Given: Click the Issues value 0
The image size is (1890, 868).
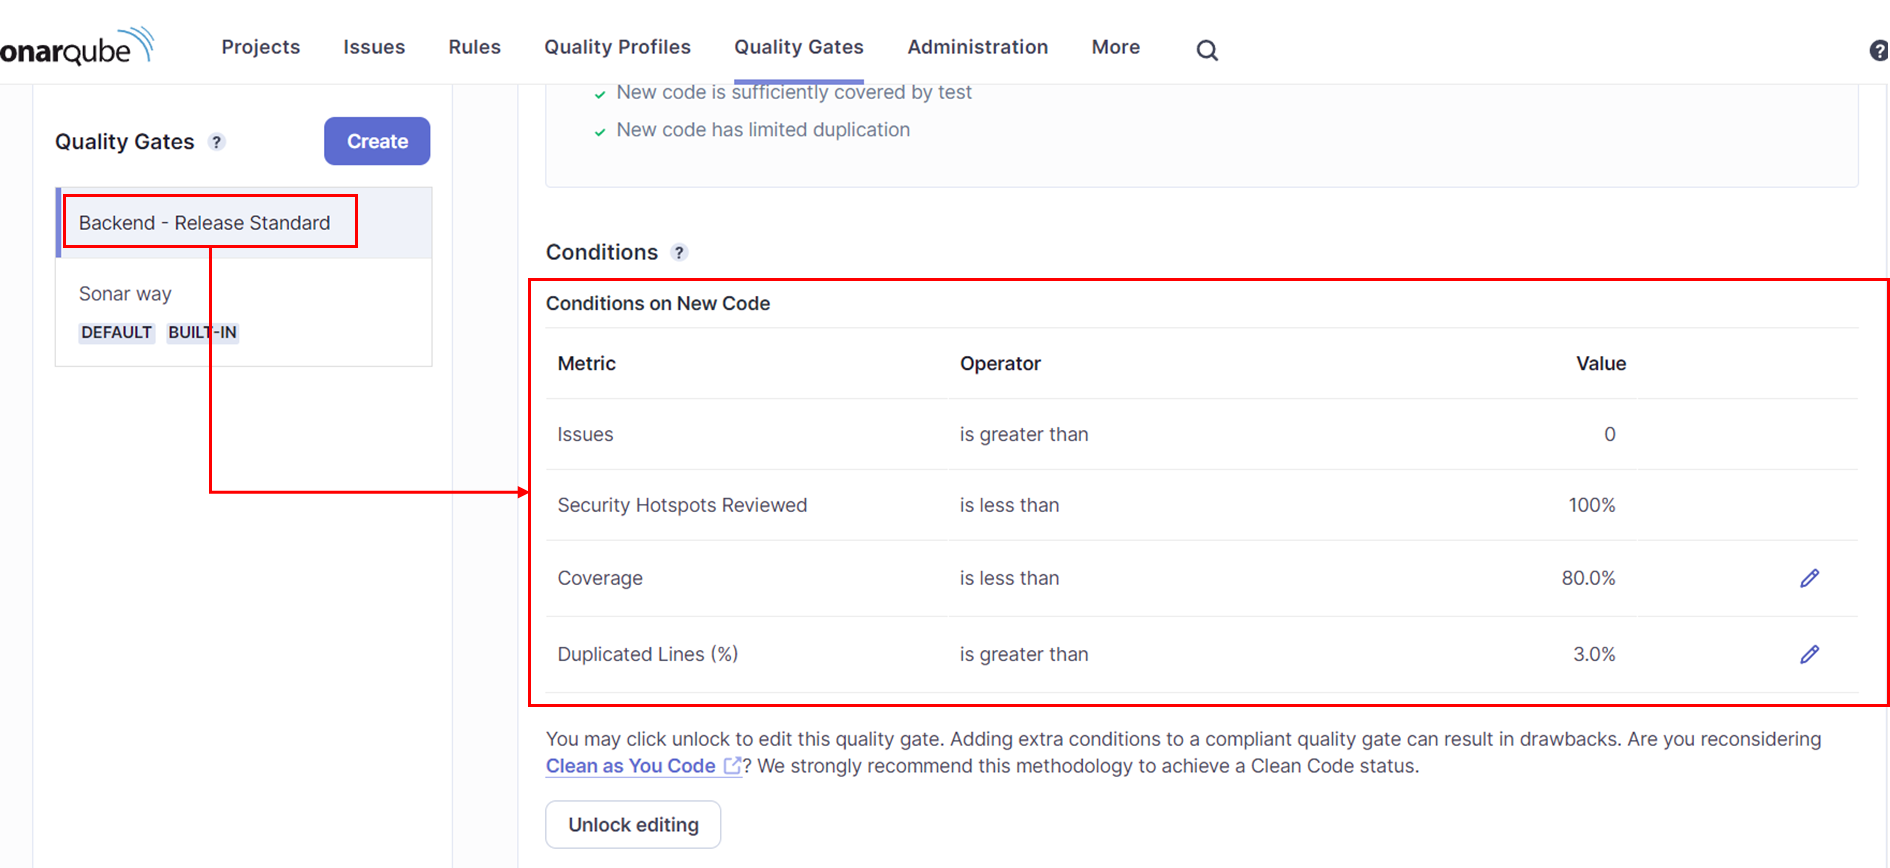Looking at the screenshot, I should (1610, 435).
